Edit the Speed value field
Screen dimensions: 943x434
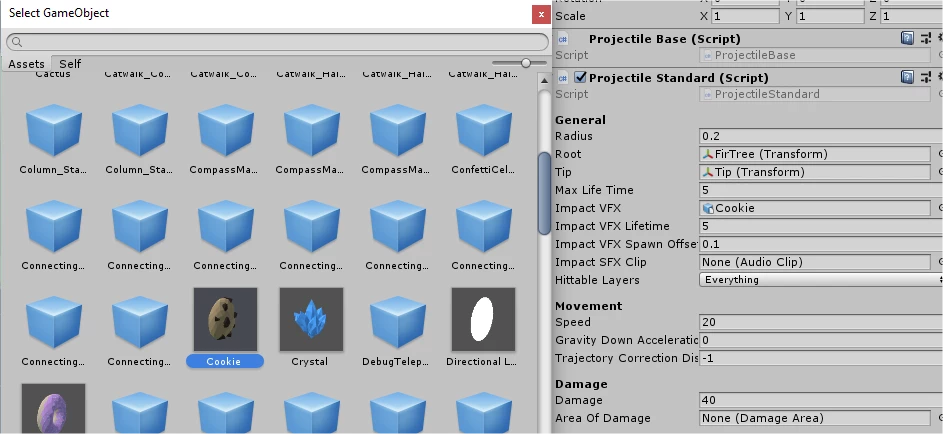821,322
